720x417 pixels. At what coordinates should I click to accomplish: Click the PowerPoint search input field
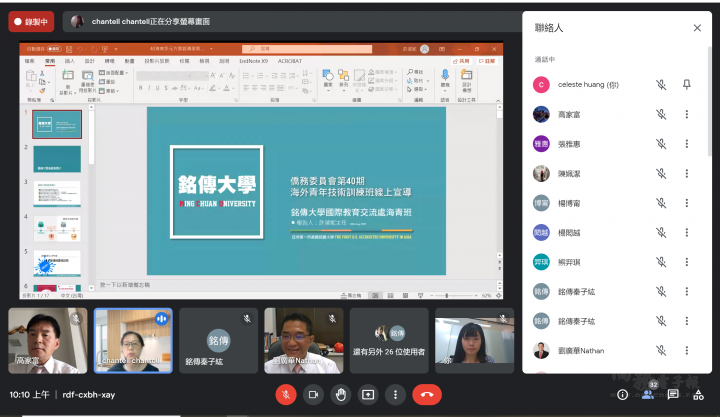[x=307, y=49]
